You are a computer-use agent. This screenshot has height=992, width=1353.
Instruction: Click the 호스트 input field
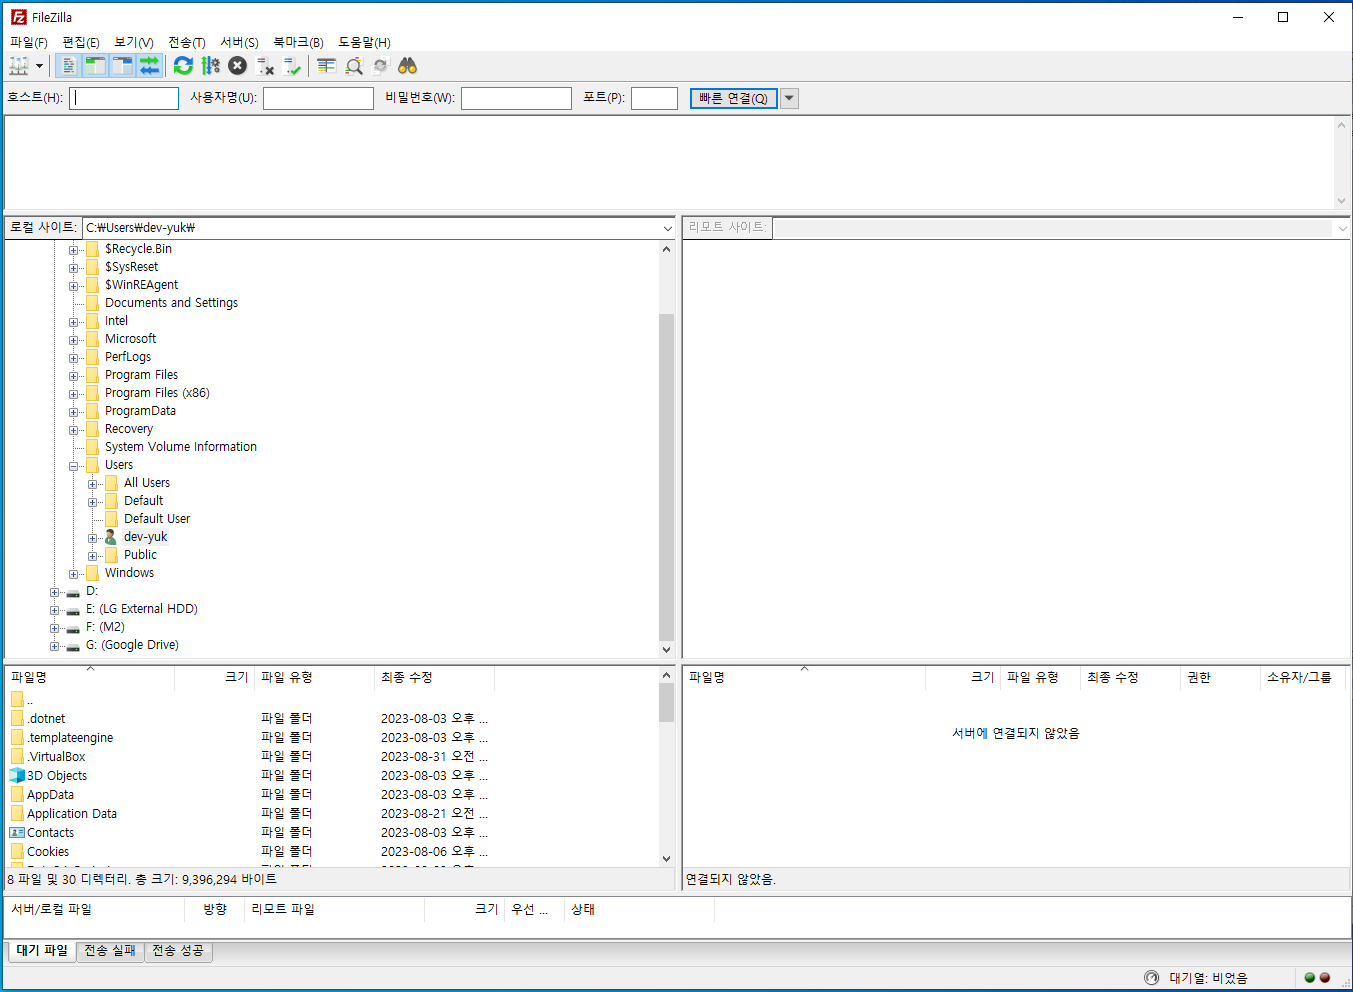[124, 98]
